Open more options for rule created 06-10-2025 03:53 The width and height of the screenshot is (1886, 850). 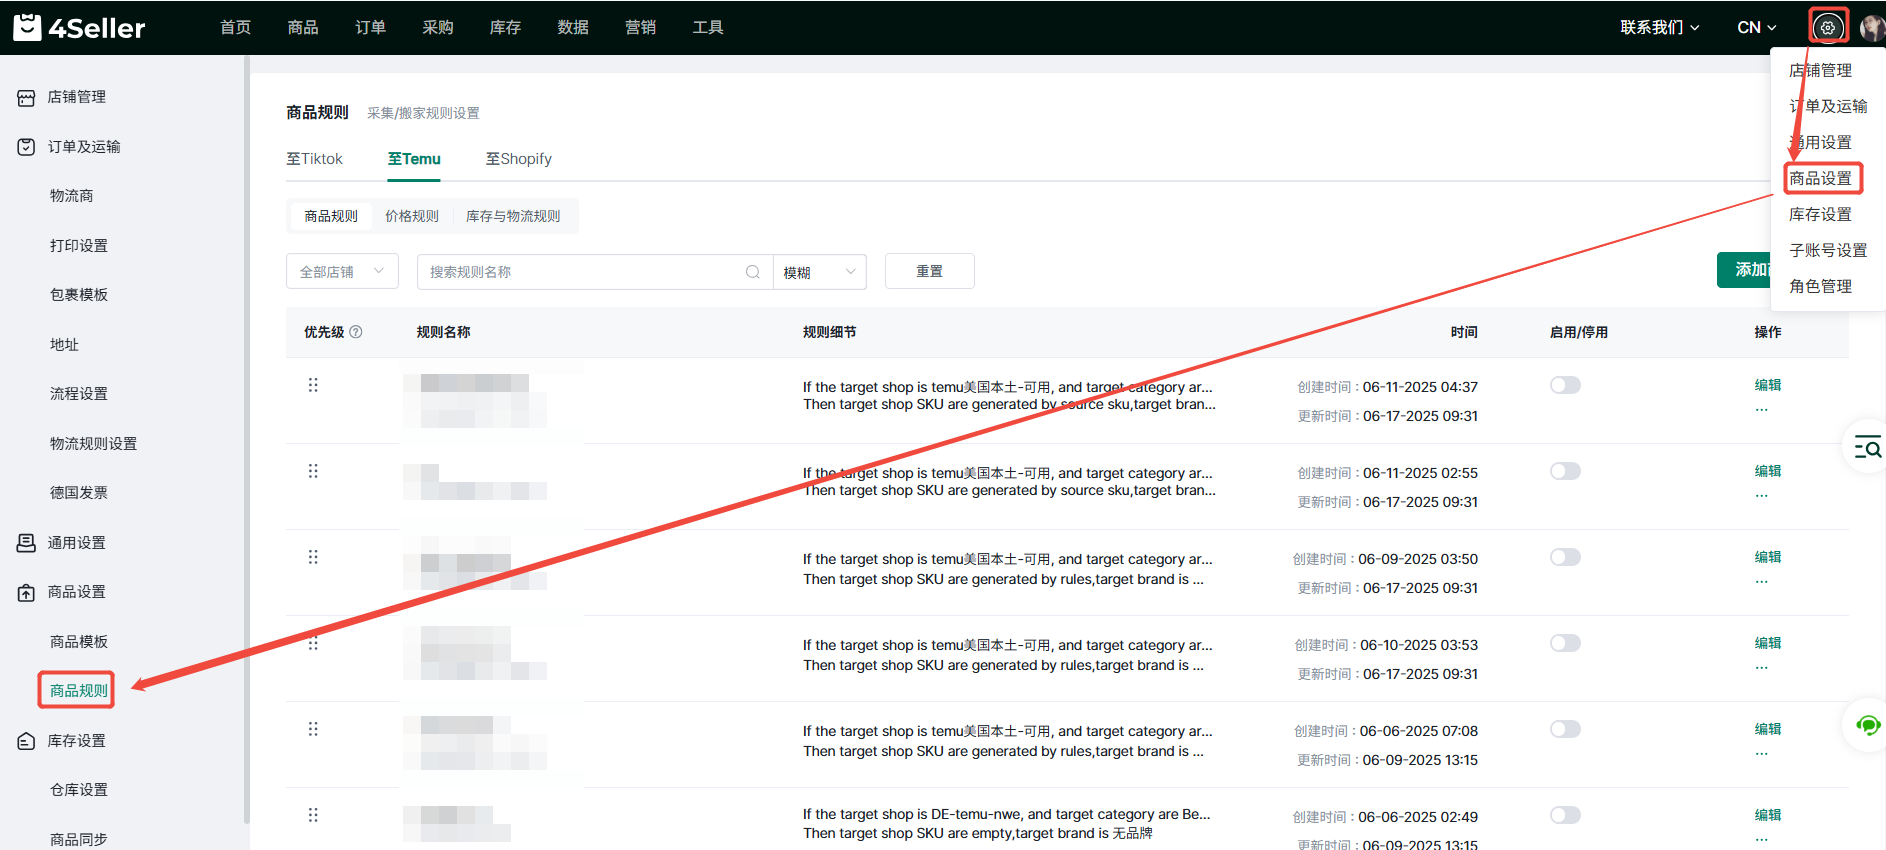1762,667
